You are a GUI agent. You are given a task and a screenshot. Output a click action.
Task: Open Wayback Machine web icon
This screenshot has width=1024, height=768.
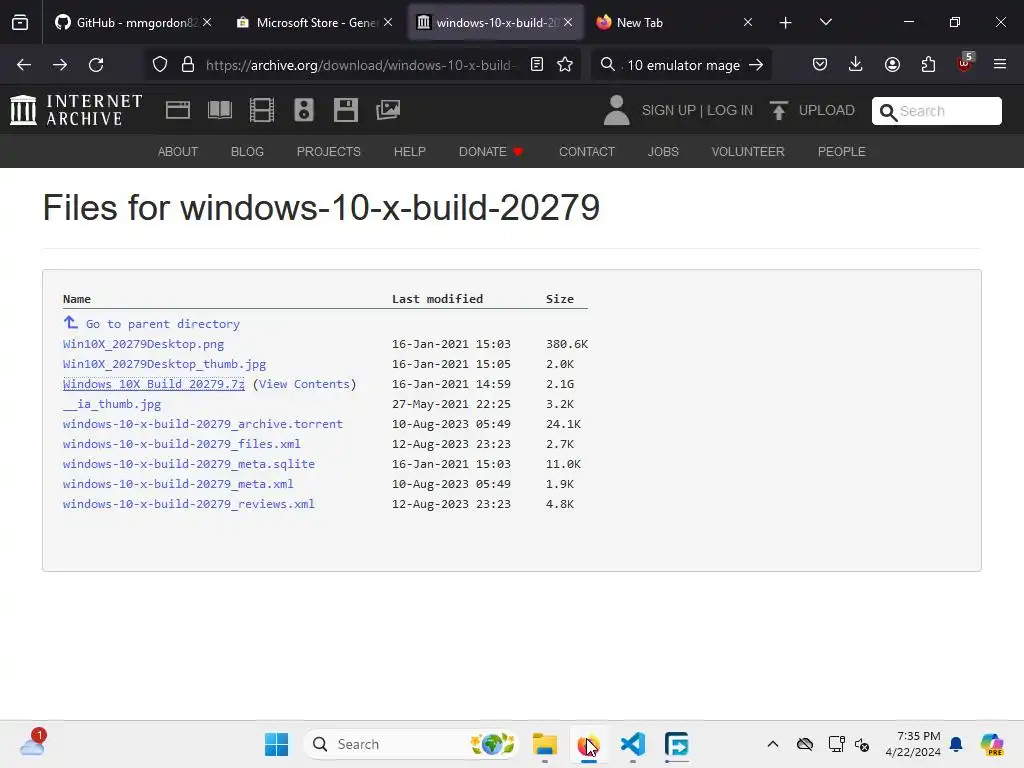tap(178, 110)
